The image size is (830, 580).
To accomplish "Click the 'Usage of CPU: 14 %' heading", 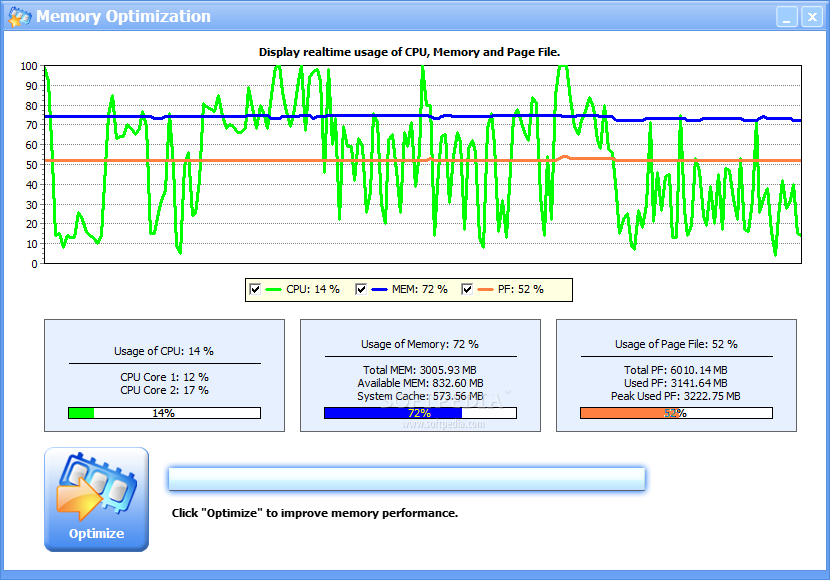I will (x=164, y=351).
